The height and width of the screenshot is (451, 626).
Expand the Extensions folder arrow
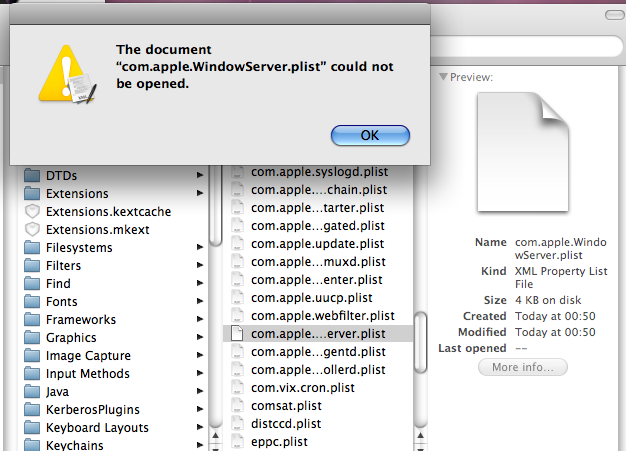pyautogui.click(x=200, y=193)
